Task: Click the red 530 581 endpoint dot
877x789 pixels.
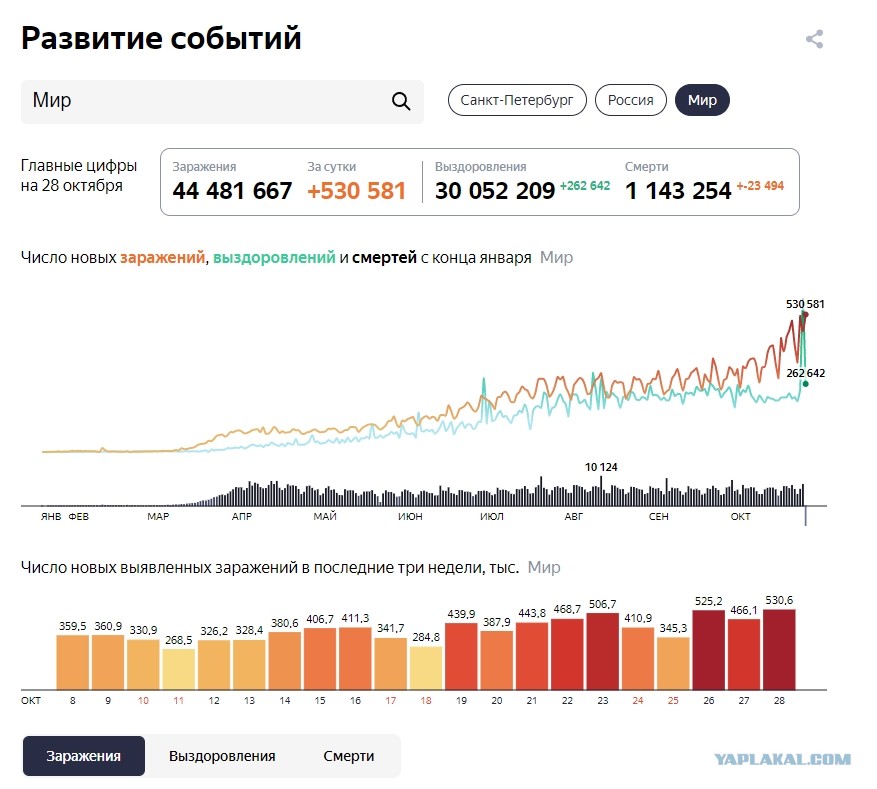Action: point(805,314)
